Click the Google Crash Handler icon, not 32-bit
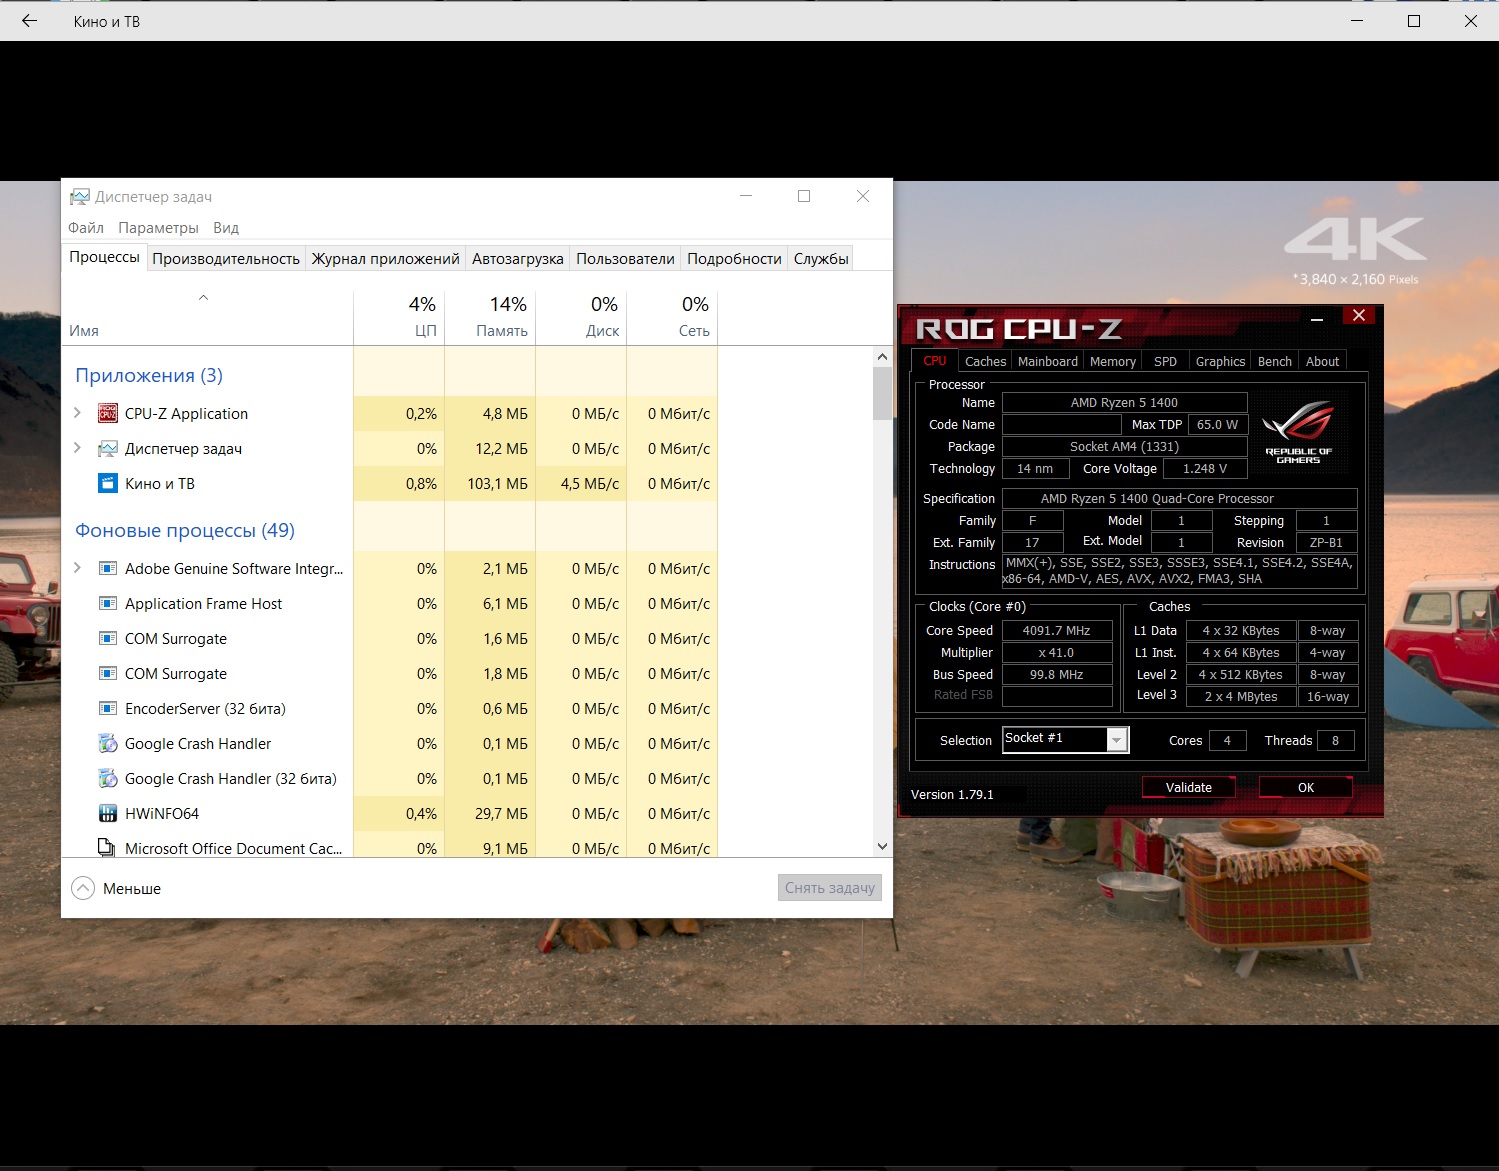Image resolution: width=1499 pixels, height=1171 pixels. (x=108, y=743)
